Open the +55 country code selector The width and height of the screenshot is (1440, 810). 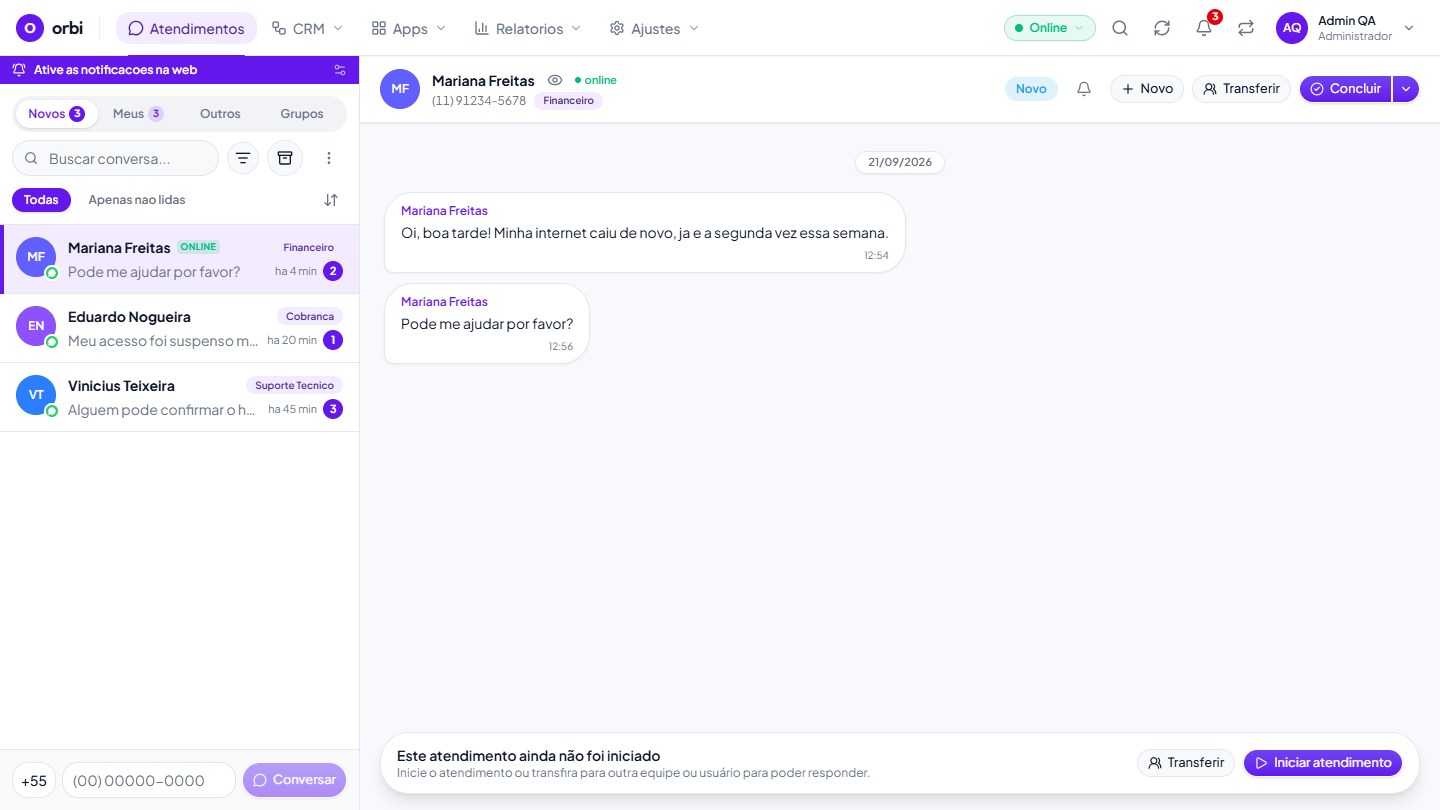tap(34, 780)
